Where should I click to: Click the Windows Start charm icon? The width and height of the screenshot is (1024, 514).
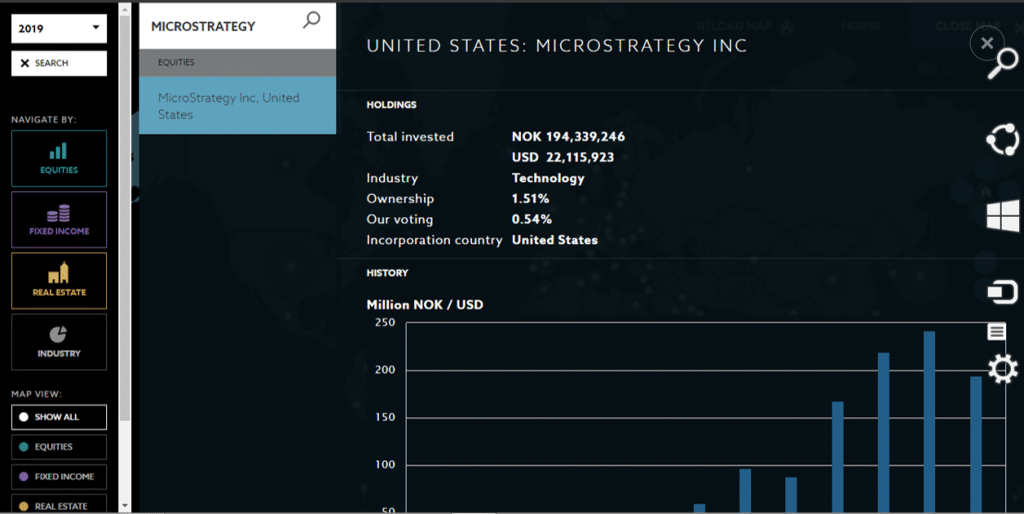pos(1002,216)
